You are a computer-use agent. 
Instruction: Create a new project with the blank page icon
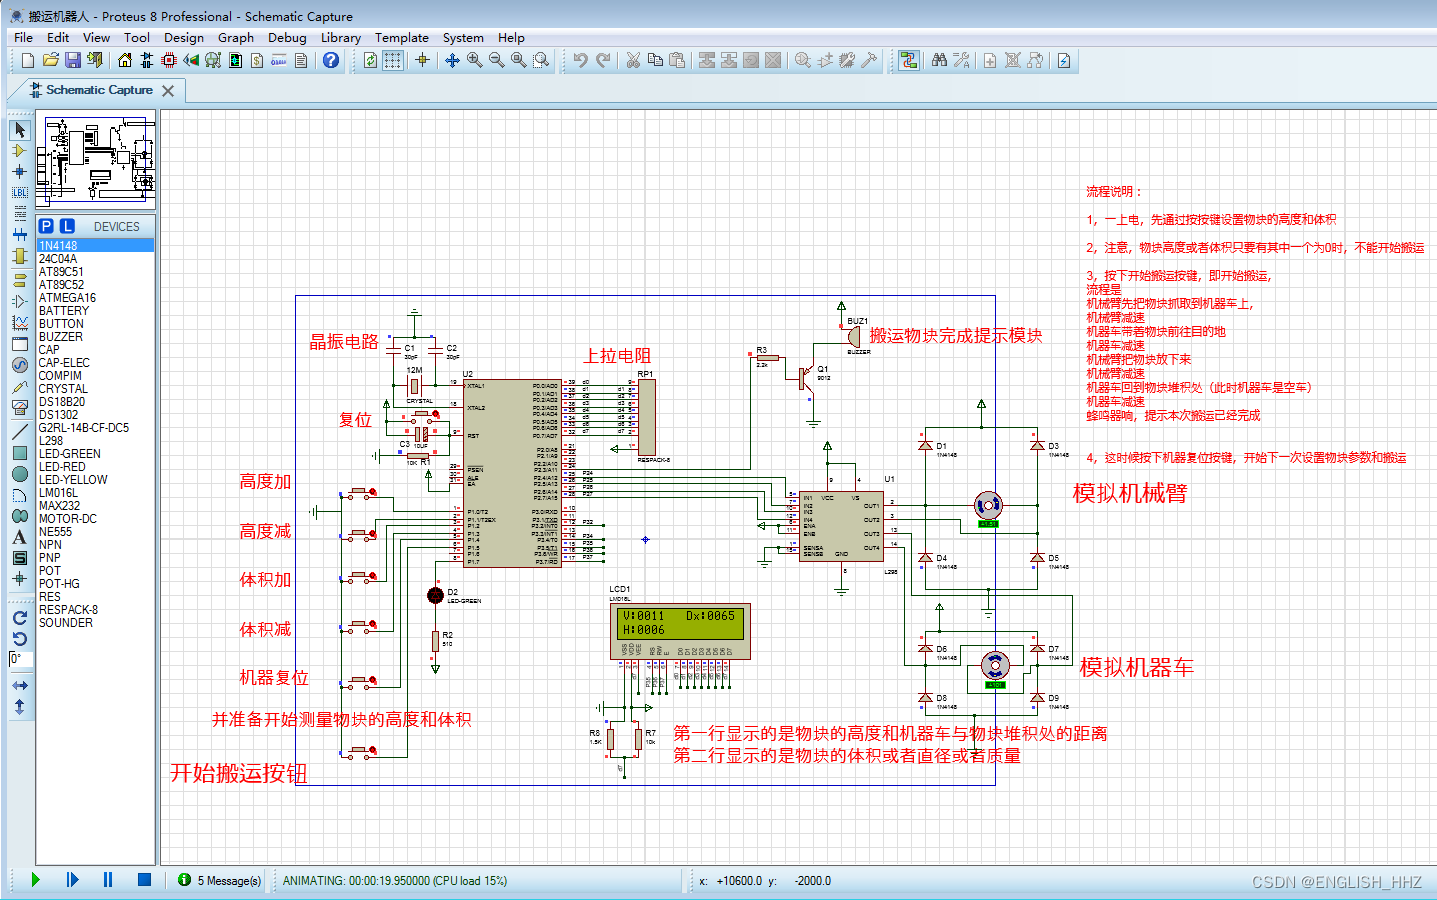click(28, 61)
